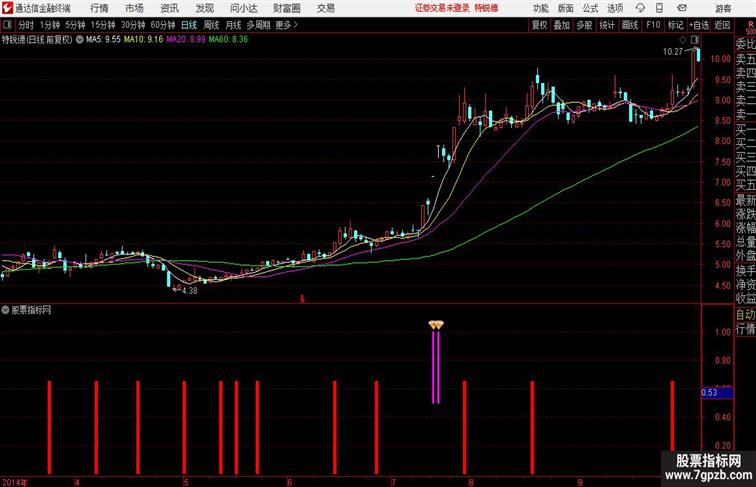Select the 日线 daily period
Image resolution: width=756 pixels, height=487 pixels.
[189, 25]
